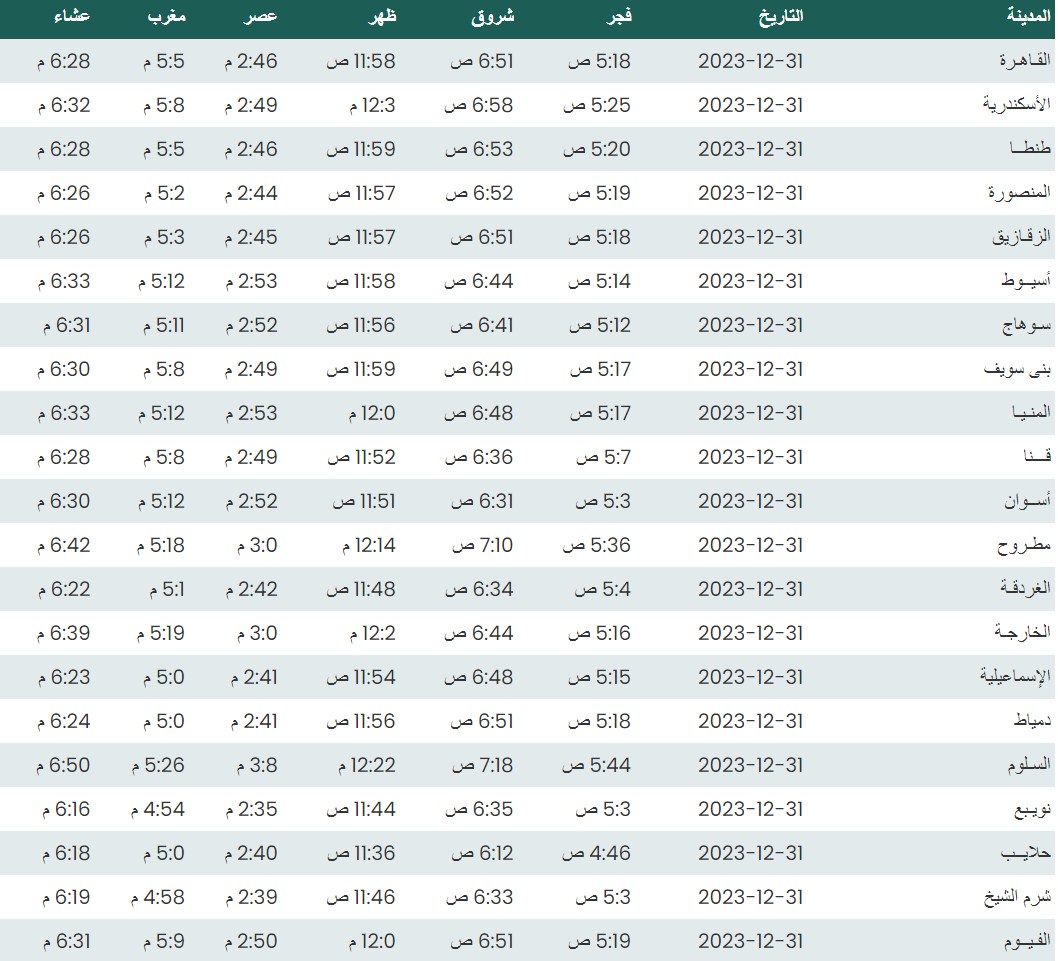Select the شرم الشيخ city name
The height and width of the screenshot is (961, 1058).
(x=1018, y=898)
